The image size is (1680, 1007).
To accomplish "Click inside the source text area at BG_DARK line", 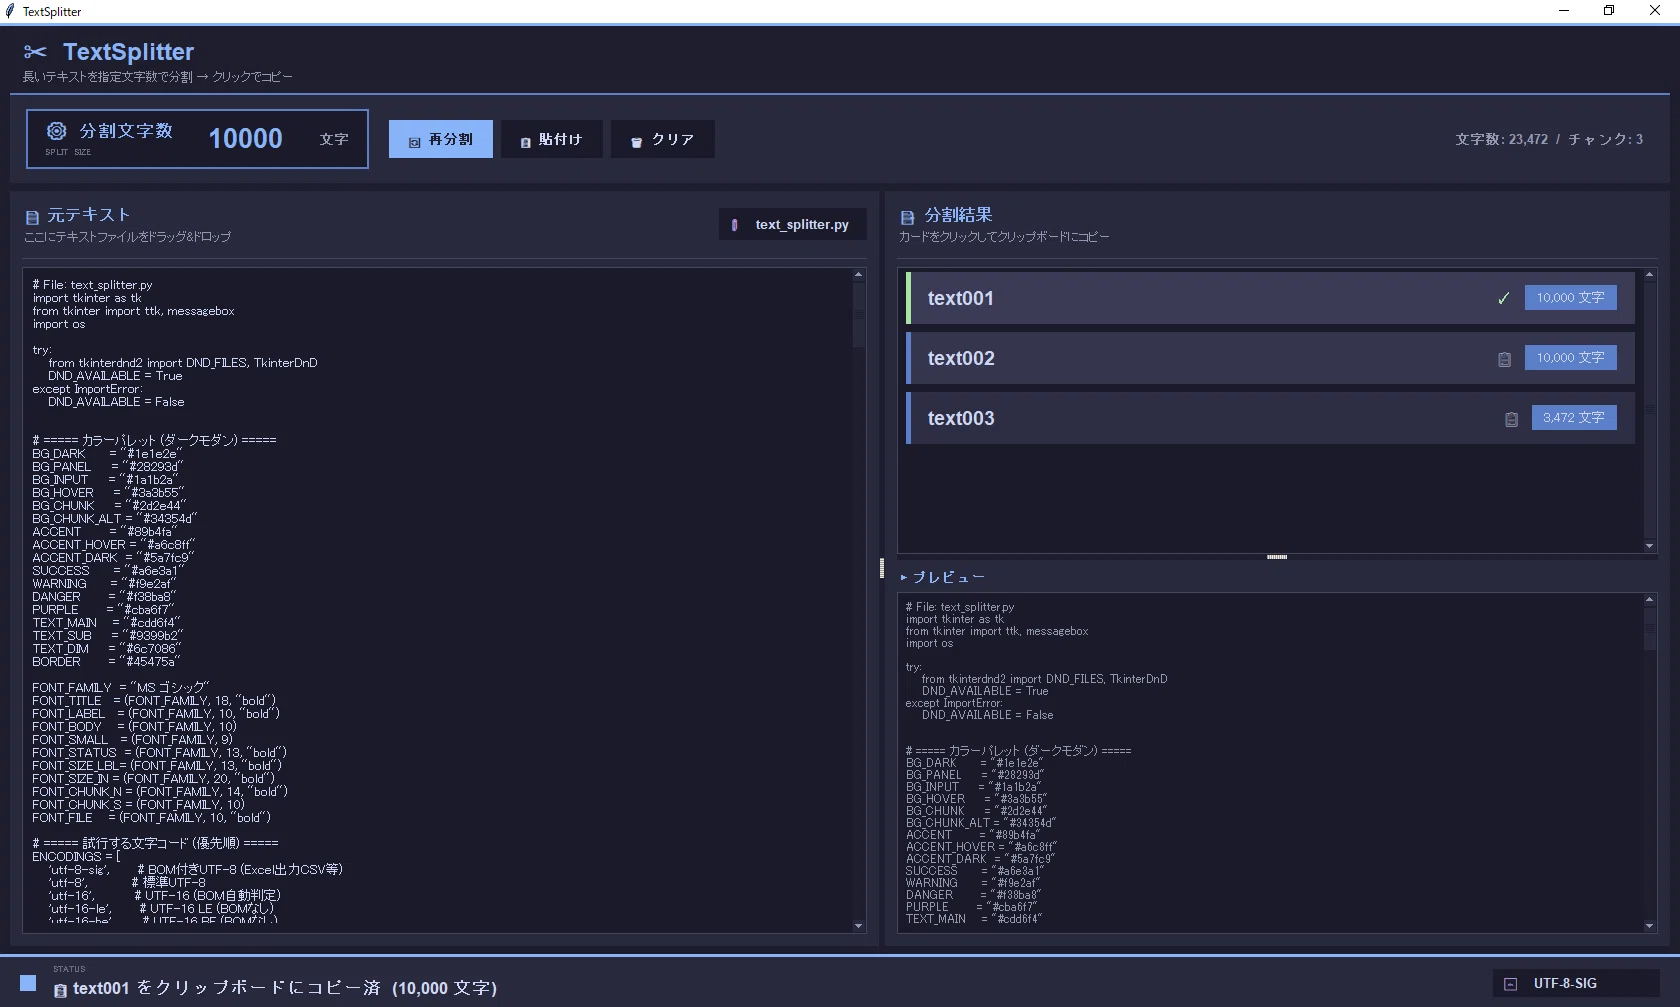I will pyautogui.click(x=108, y=454).
